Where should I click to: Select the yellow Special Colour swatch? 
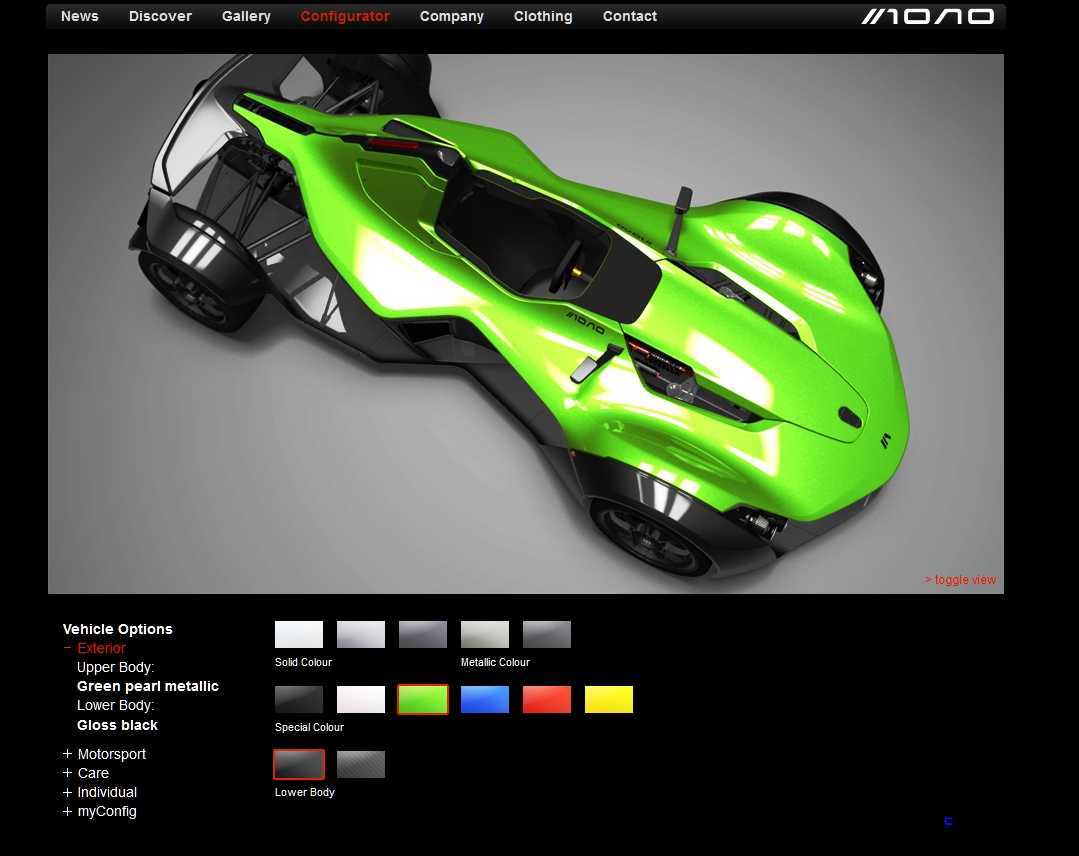click(608, 699)
